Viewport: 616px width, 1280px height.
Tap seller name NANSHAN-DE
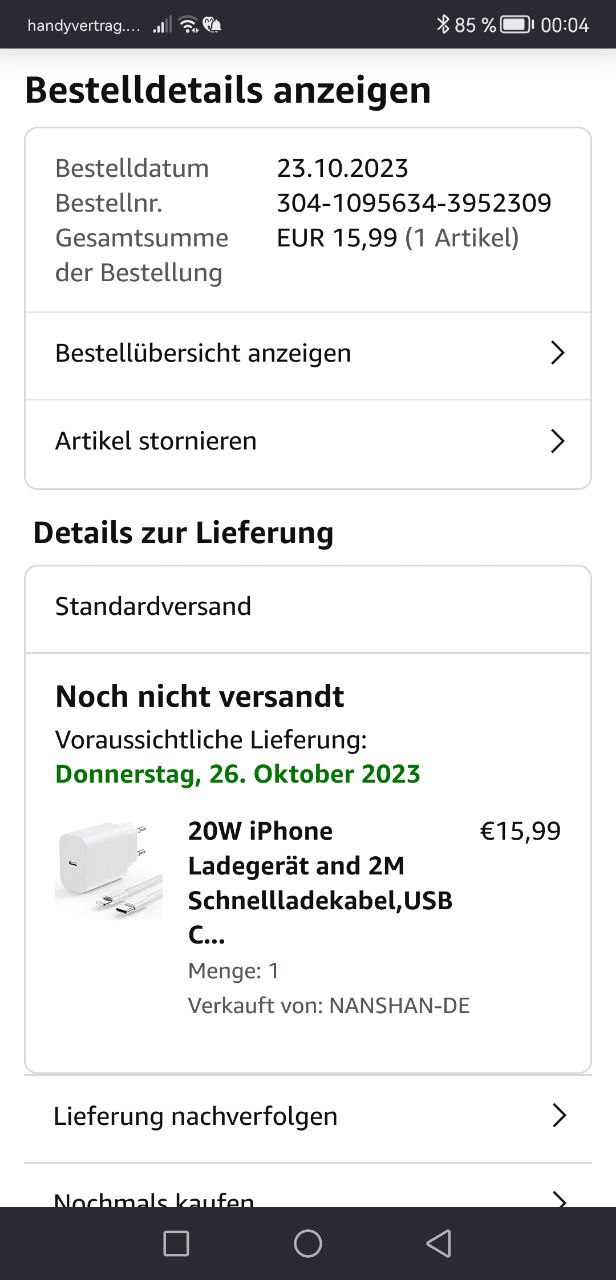click(x=399, y=1005)
